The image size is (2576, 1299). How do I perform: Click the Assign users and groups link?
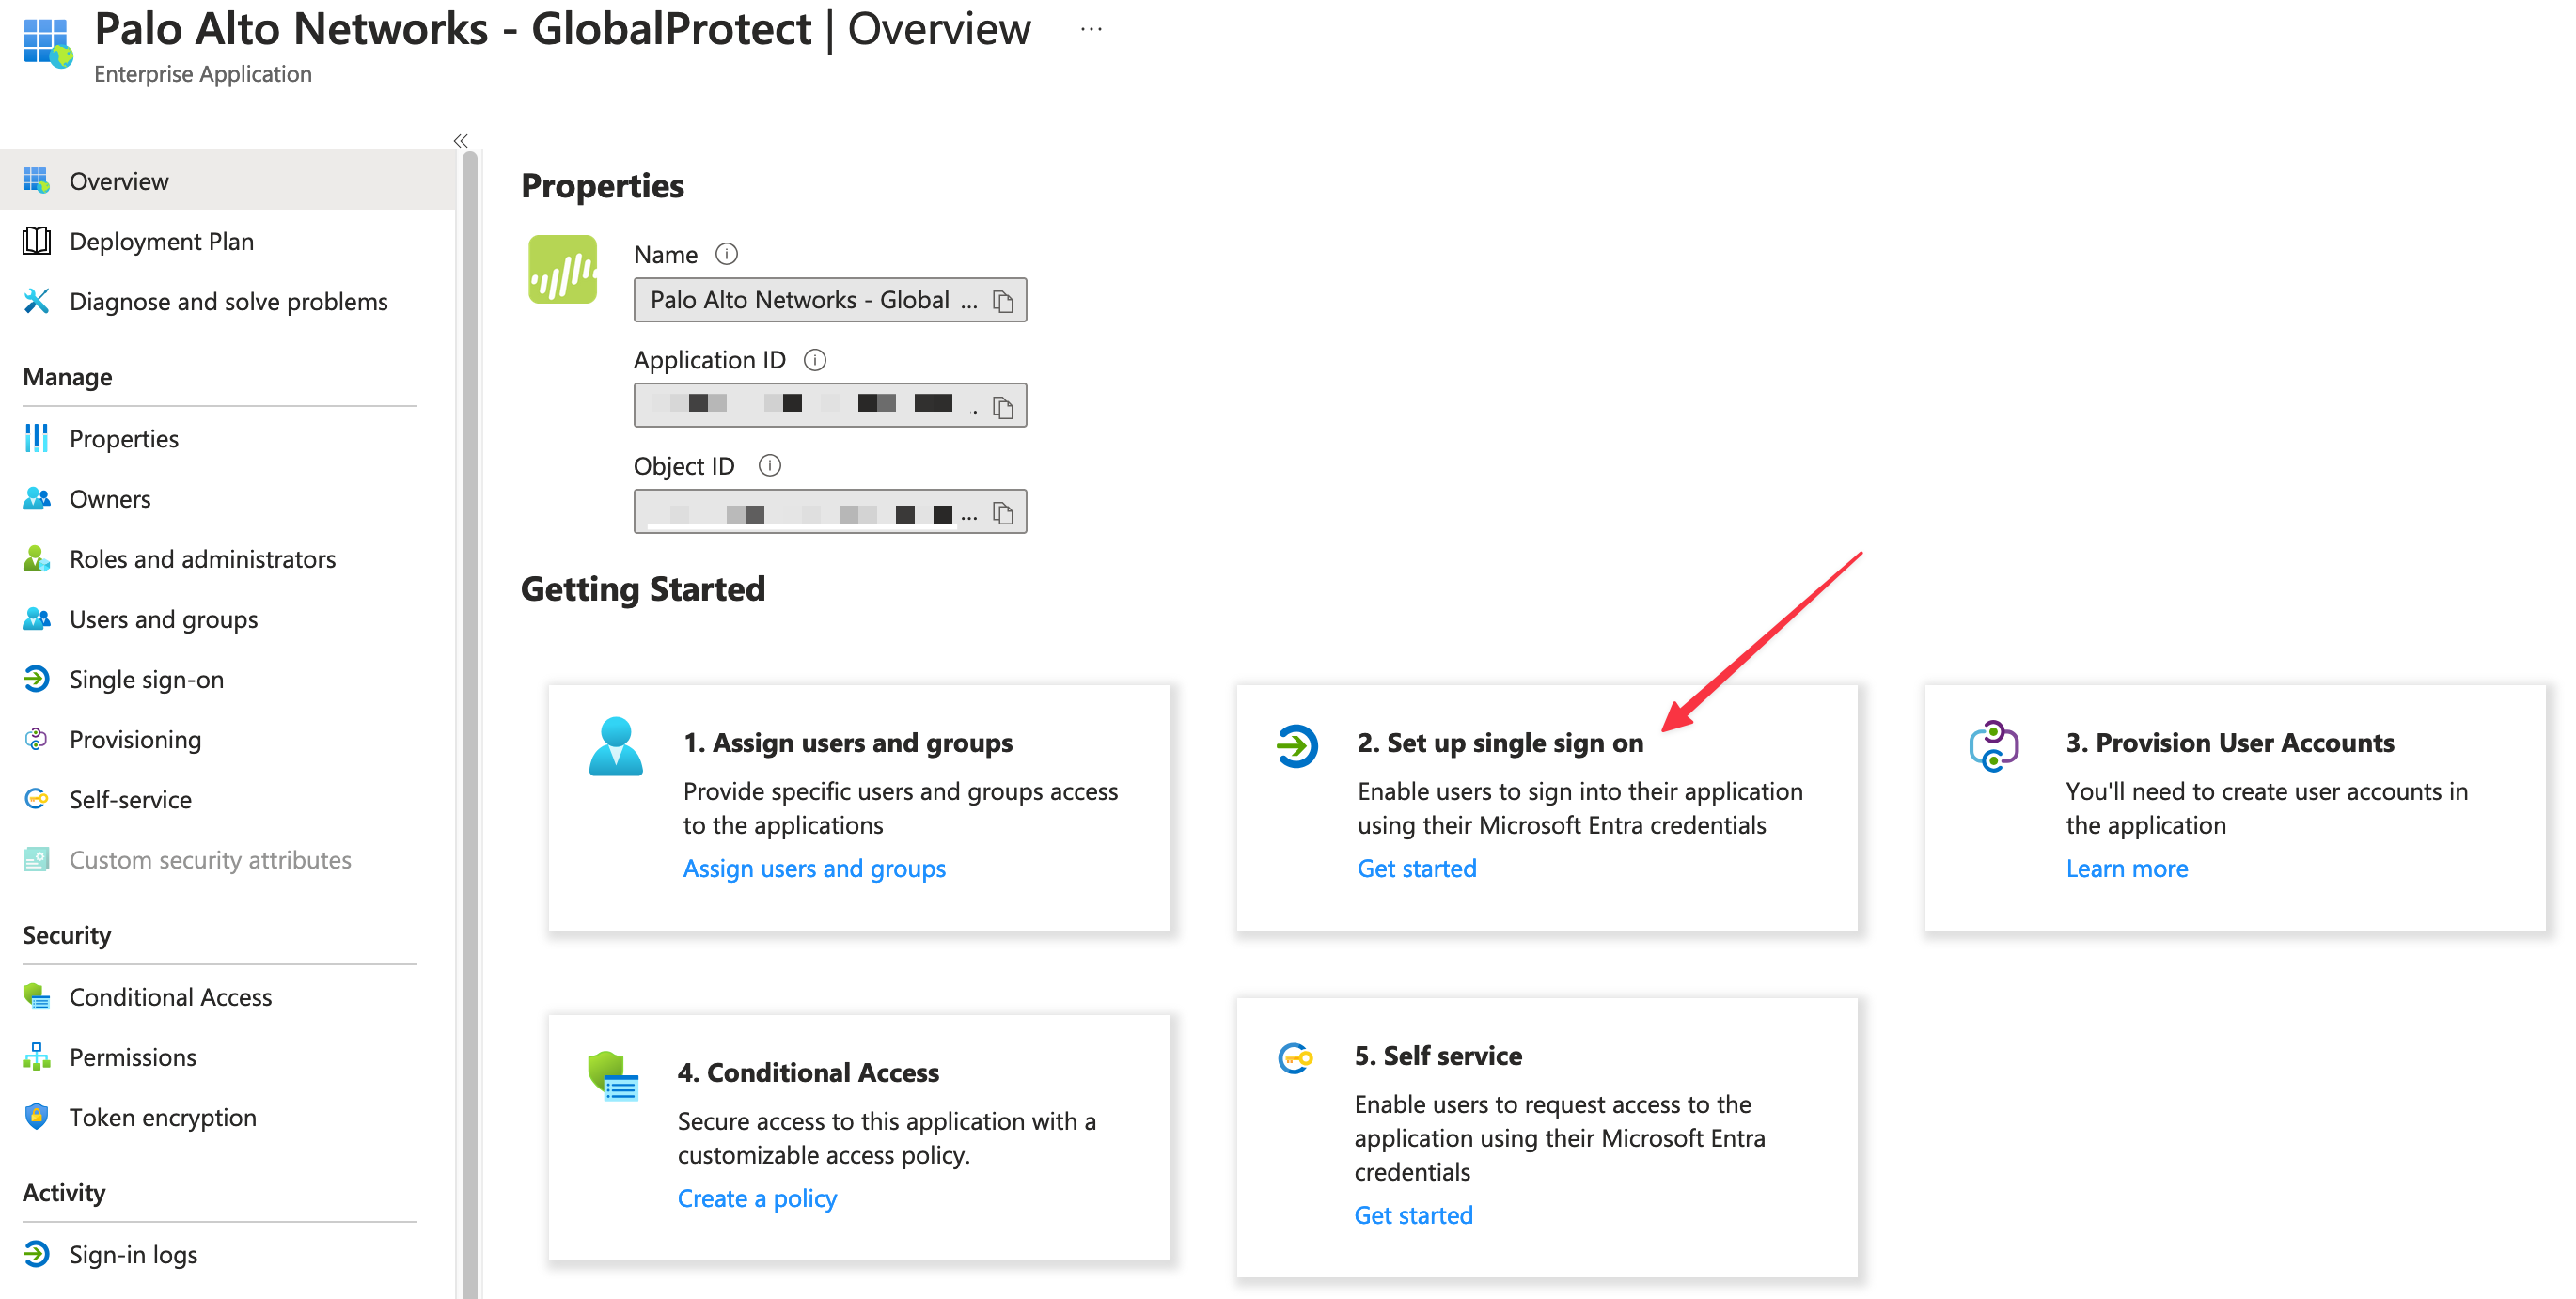pos(813,868)
